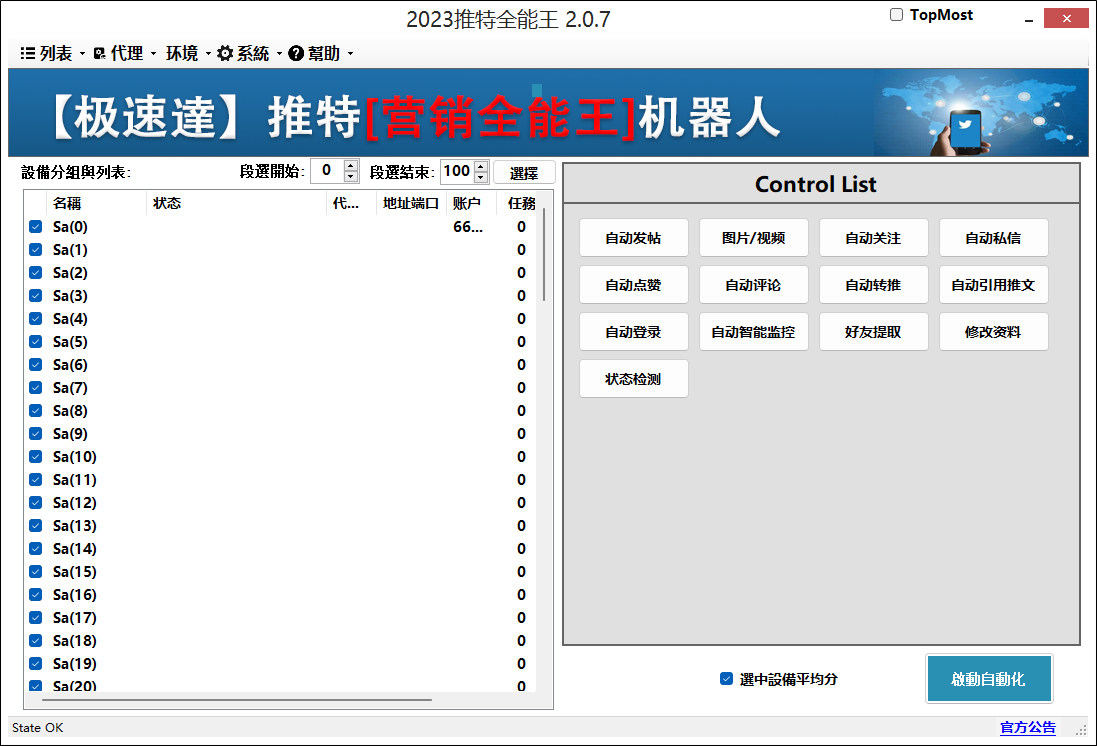Open the 环境 menu

point(188,53)
